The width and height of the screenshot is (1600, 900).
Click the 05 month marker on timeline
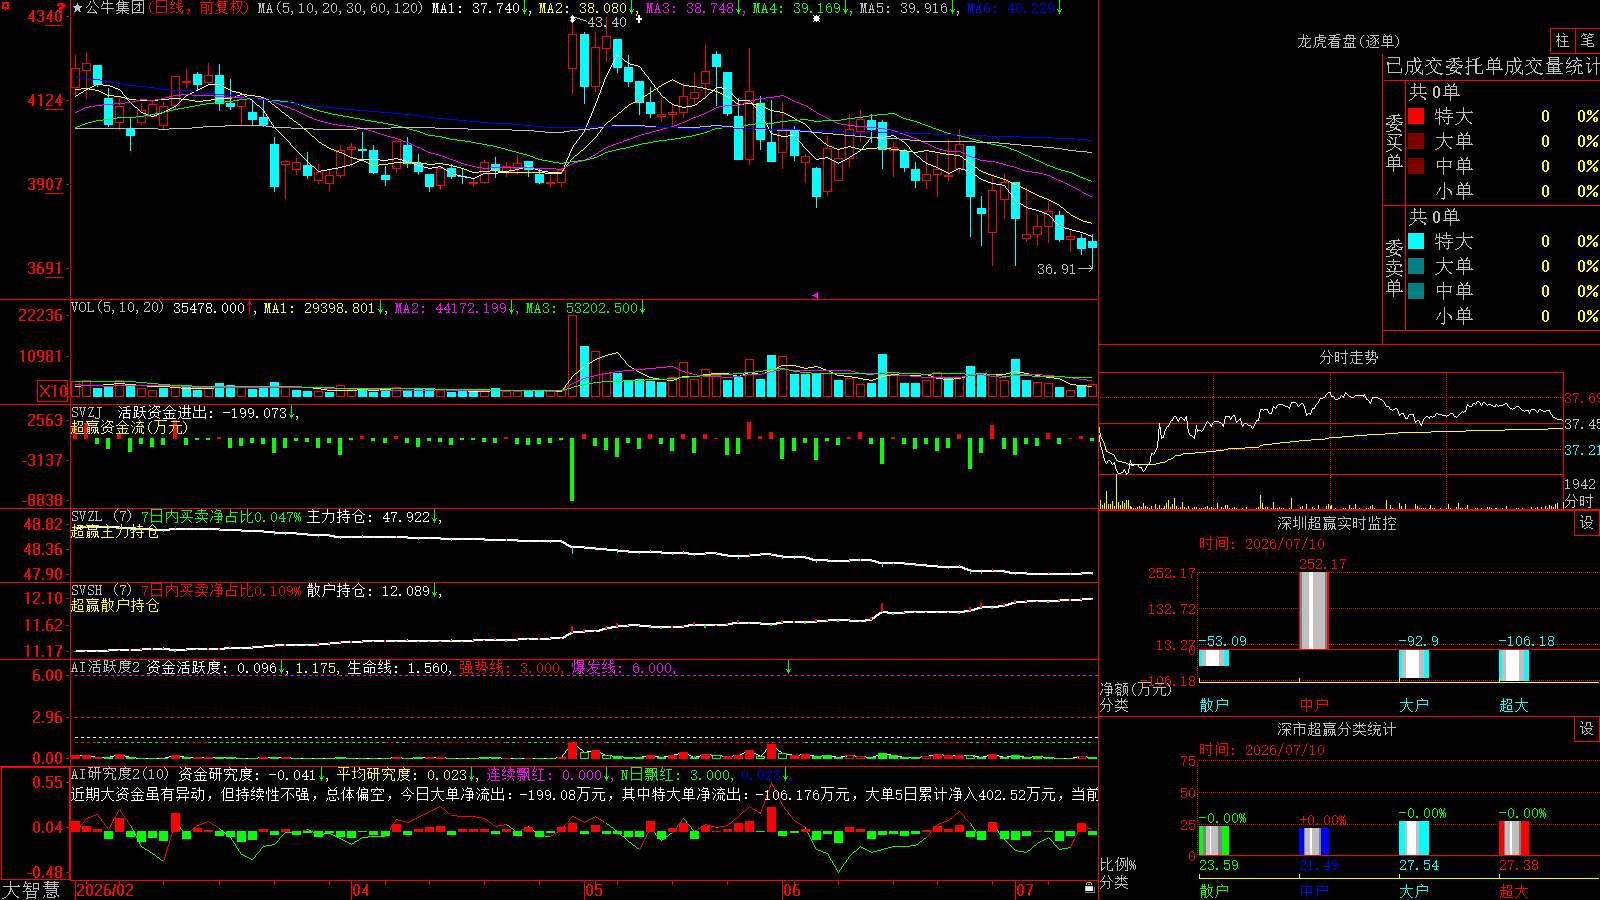(x=594, y=890)
